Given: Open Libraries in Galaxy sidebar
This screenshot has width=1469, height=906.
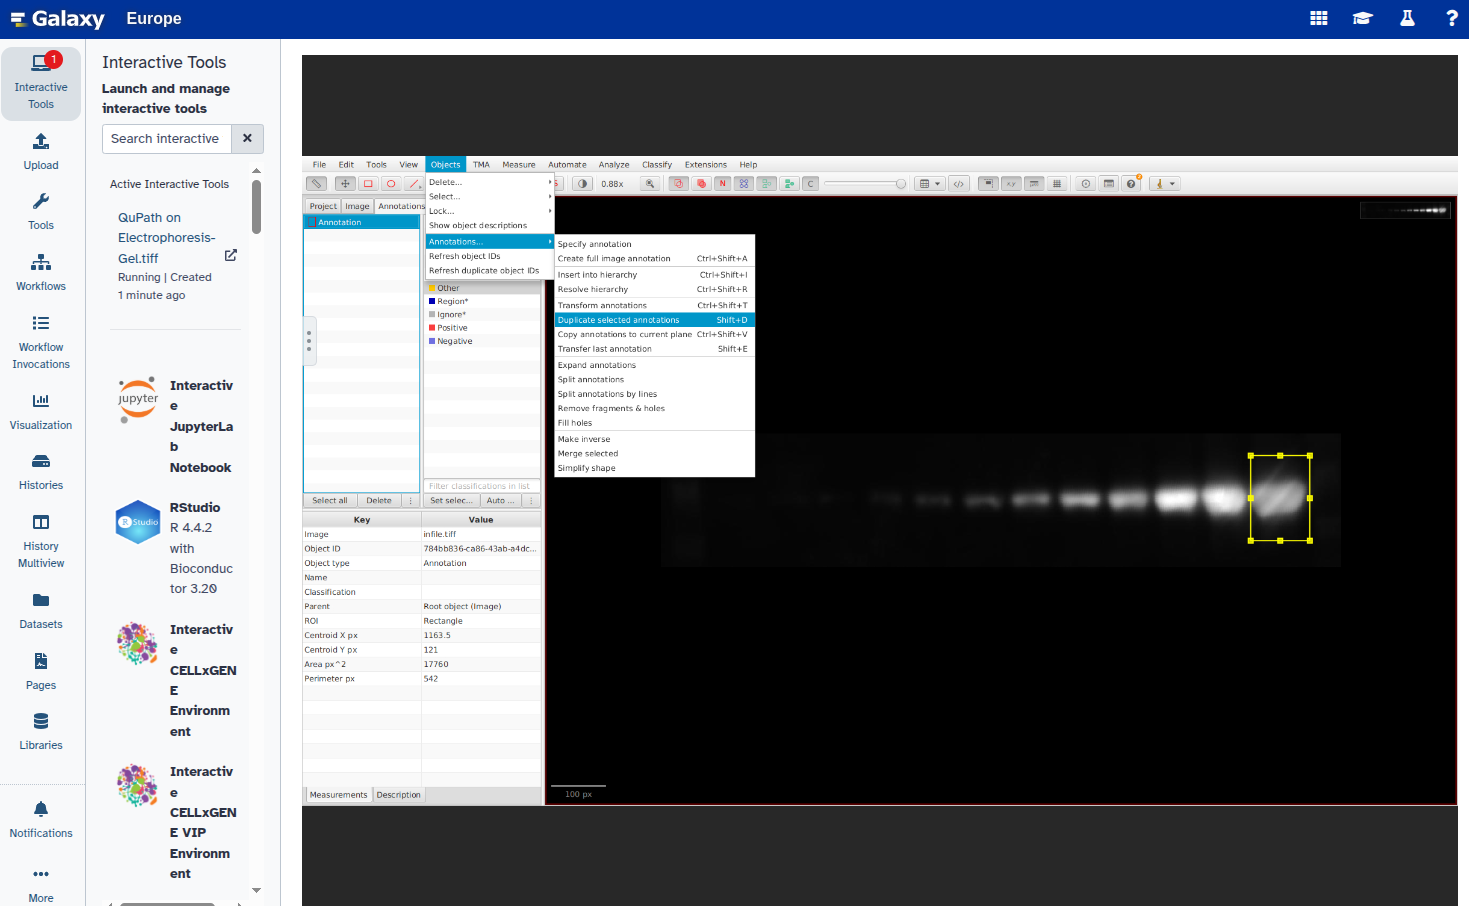Looking at the screenshot, I should click(x=41, y=731).
